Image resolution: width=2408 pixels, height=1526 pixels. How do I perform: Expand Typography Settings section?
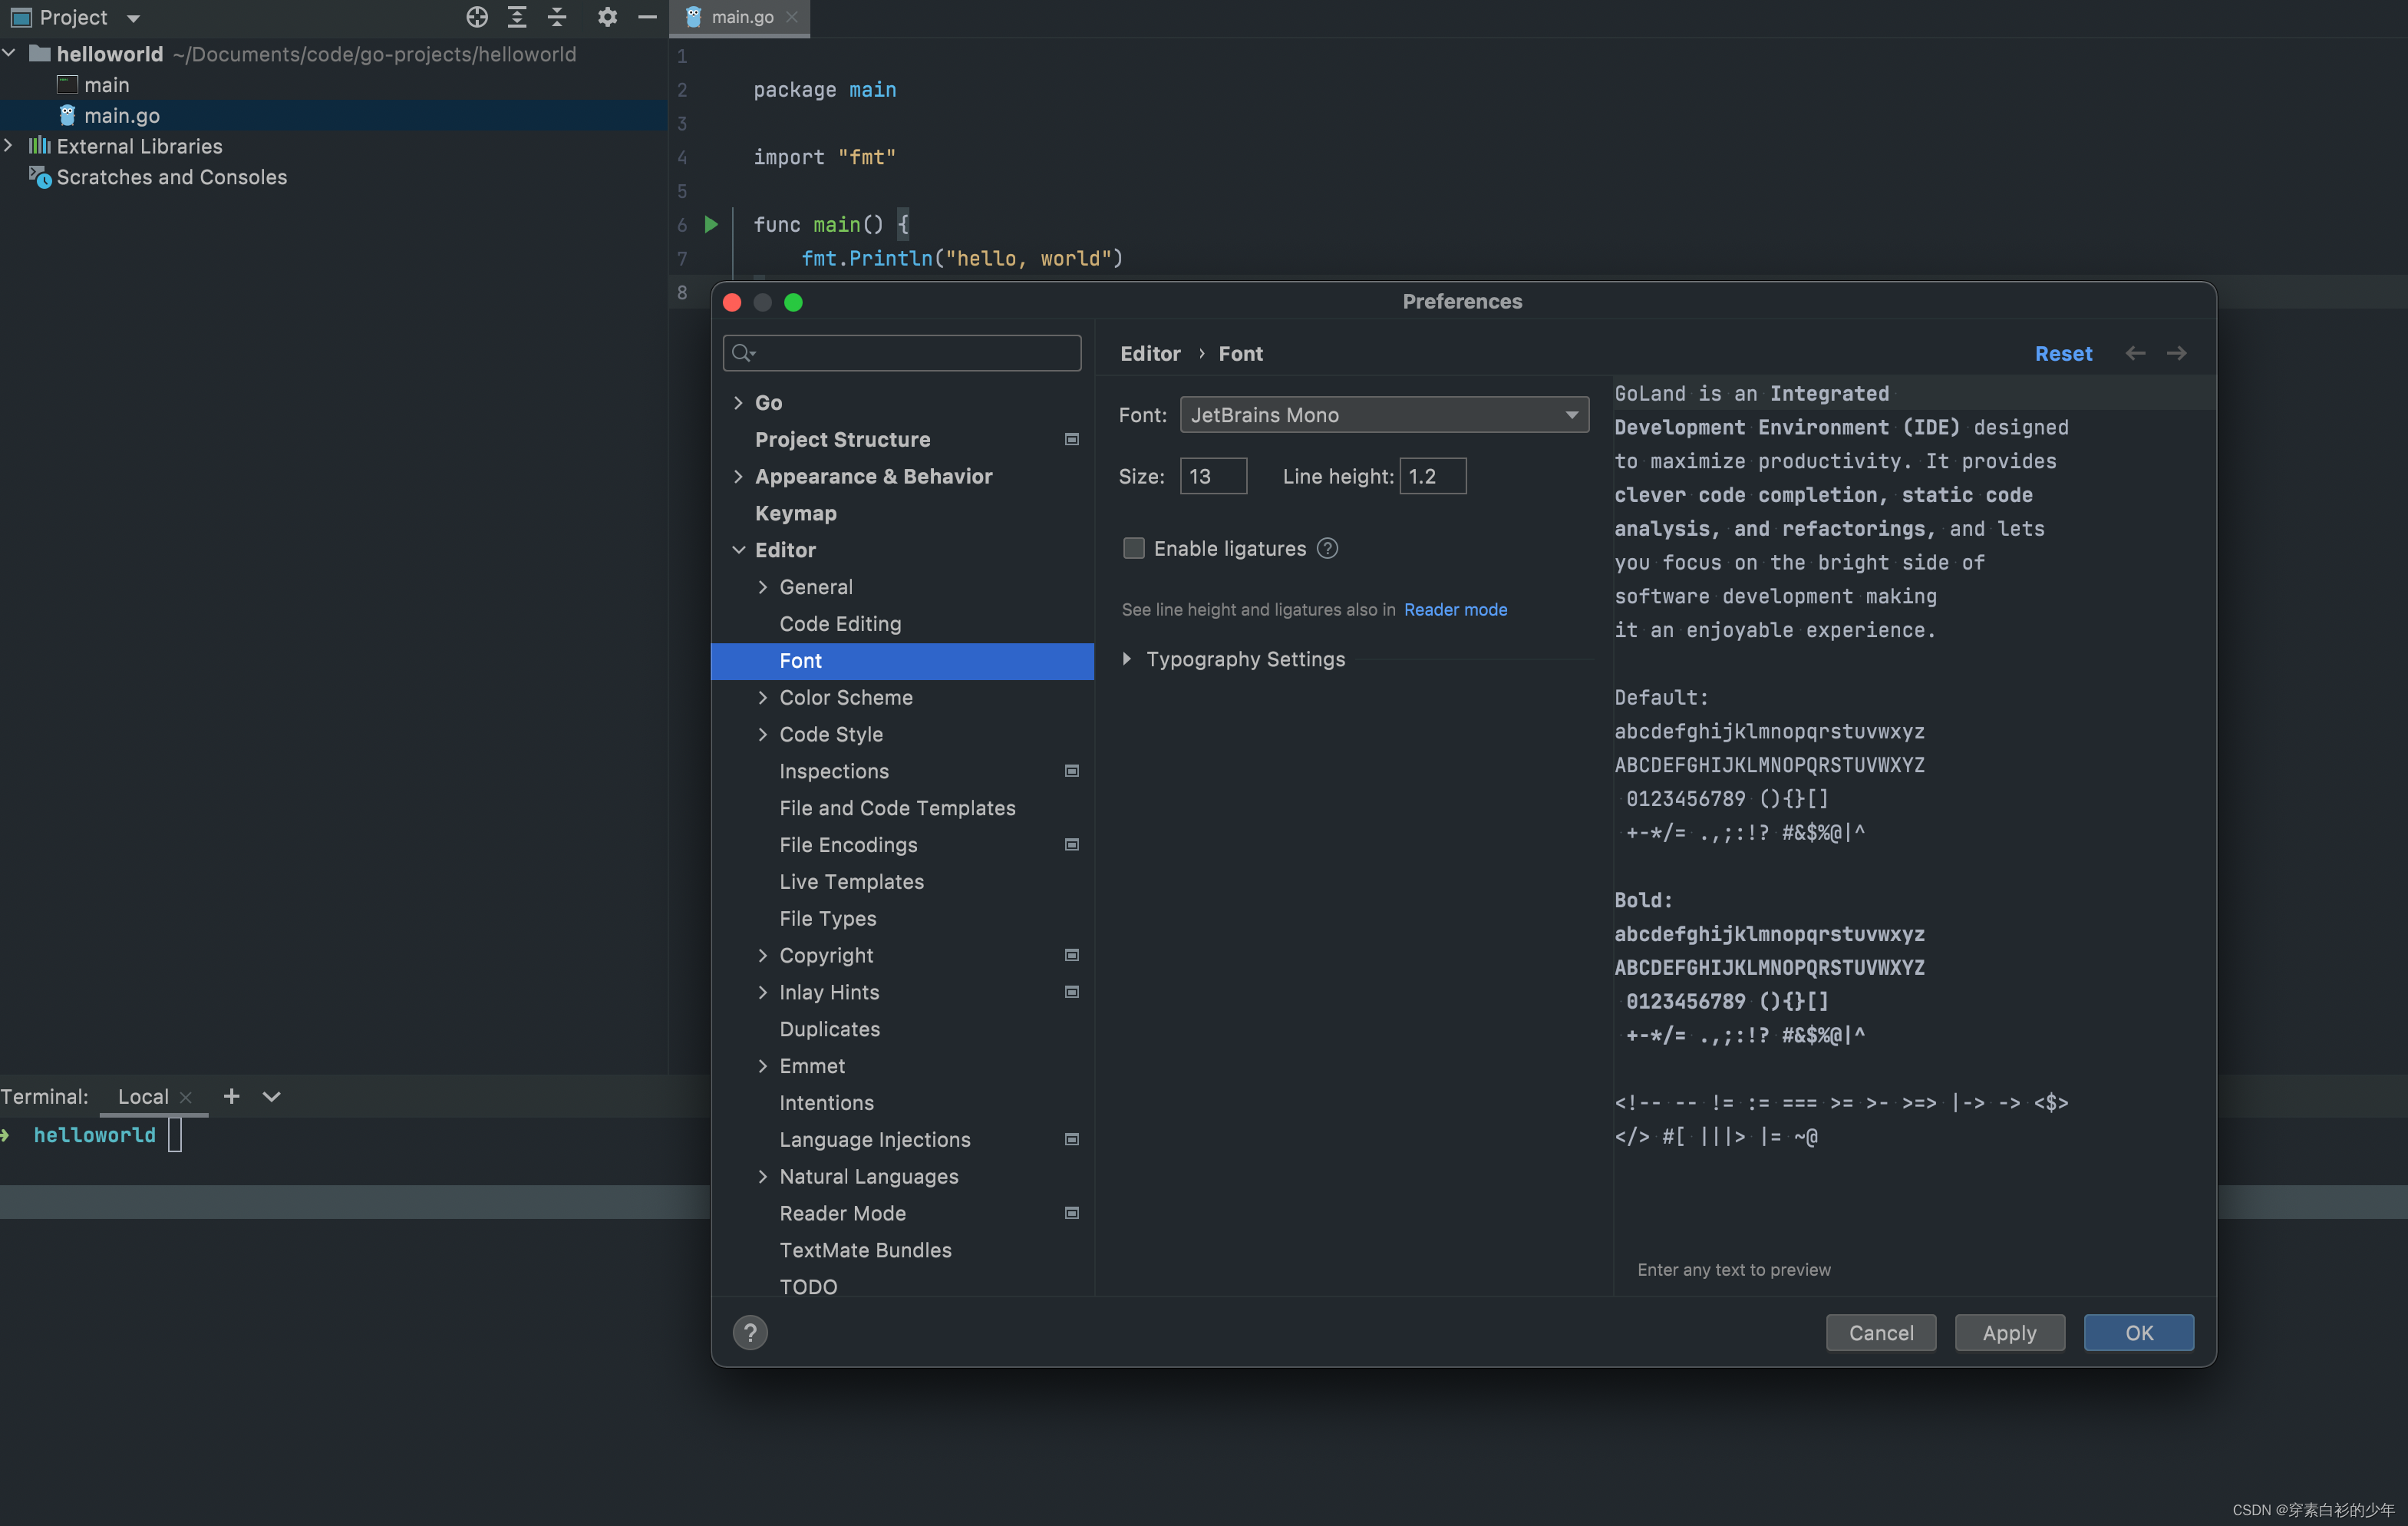(1127, 659)
